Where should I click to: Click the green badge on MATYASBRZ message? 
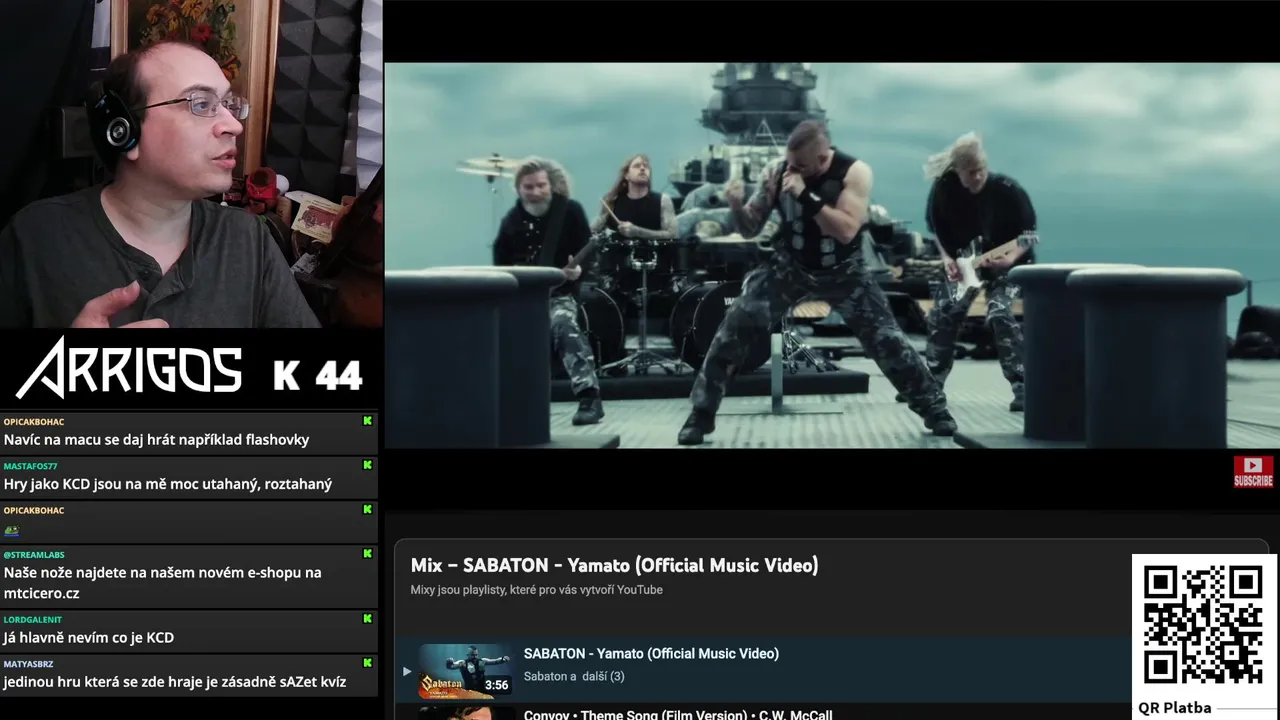pos(368,662)
